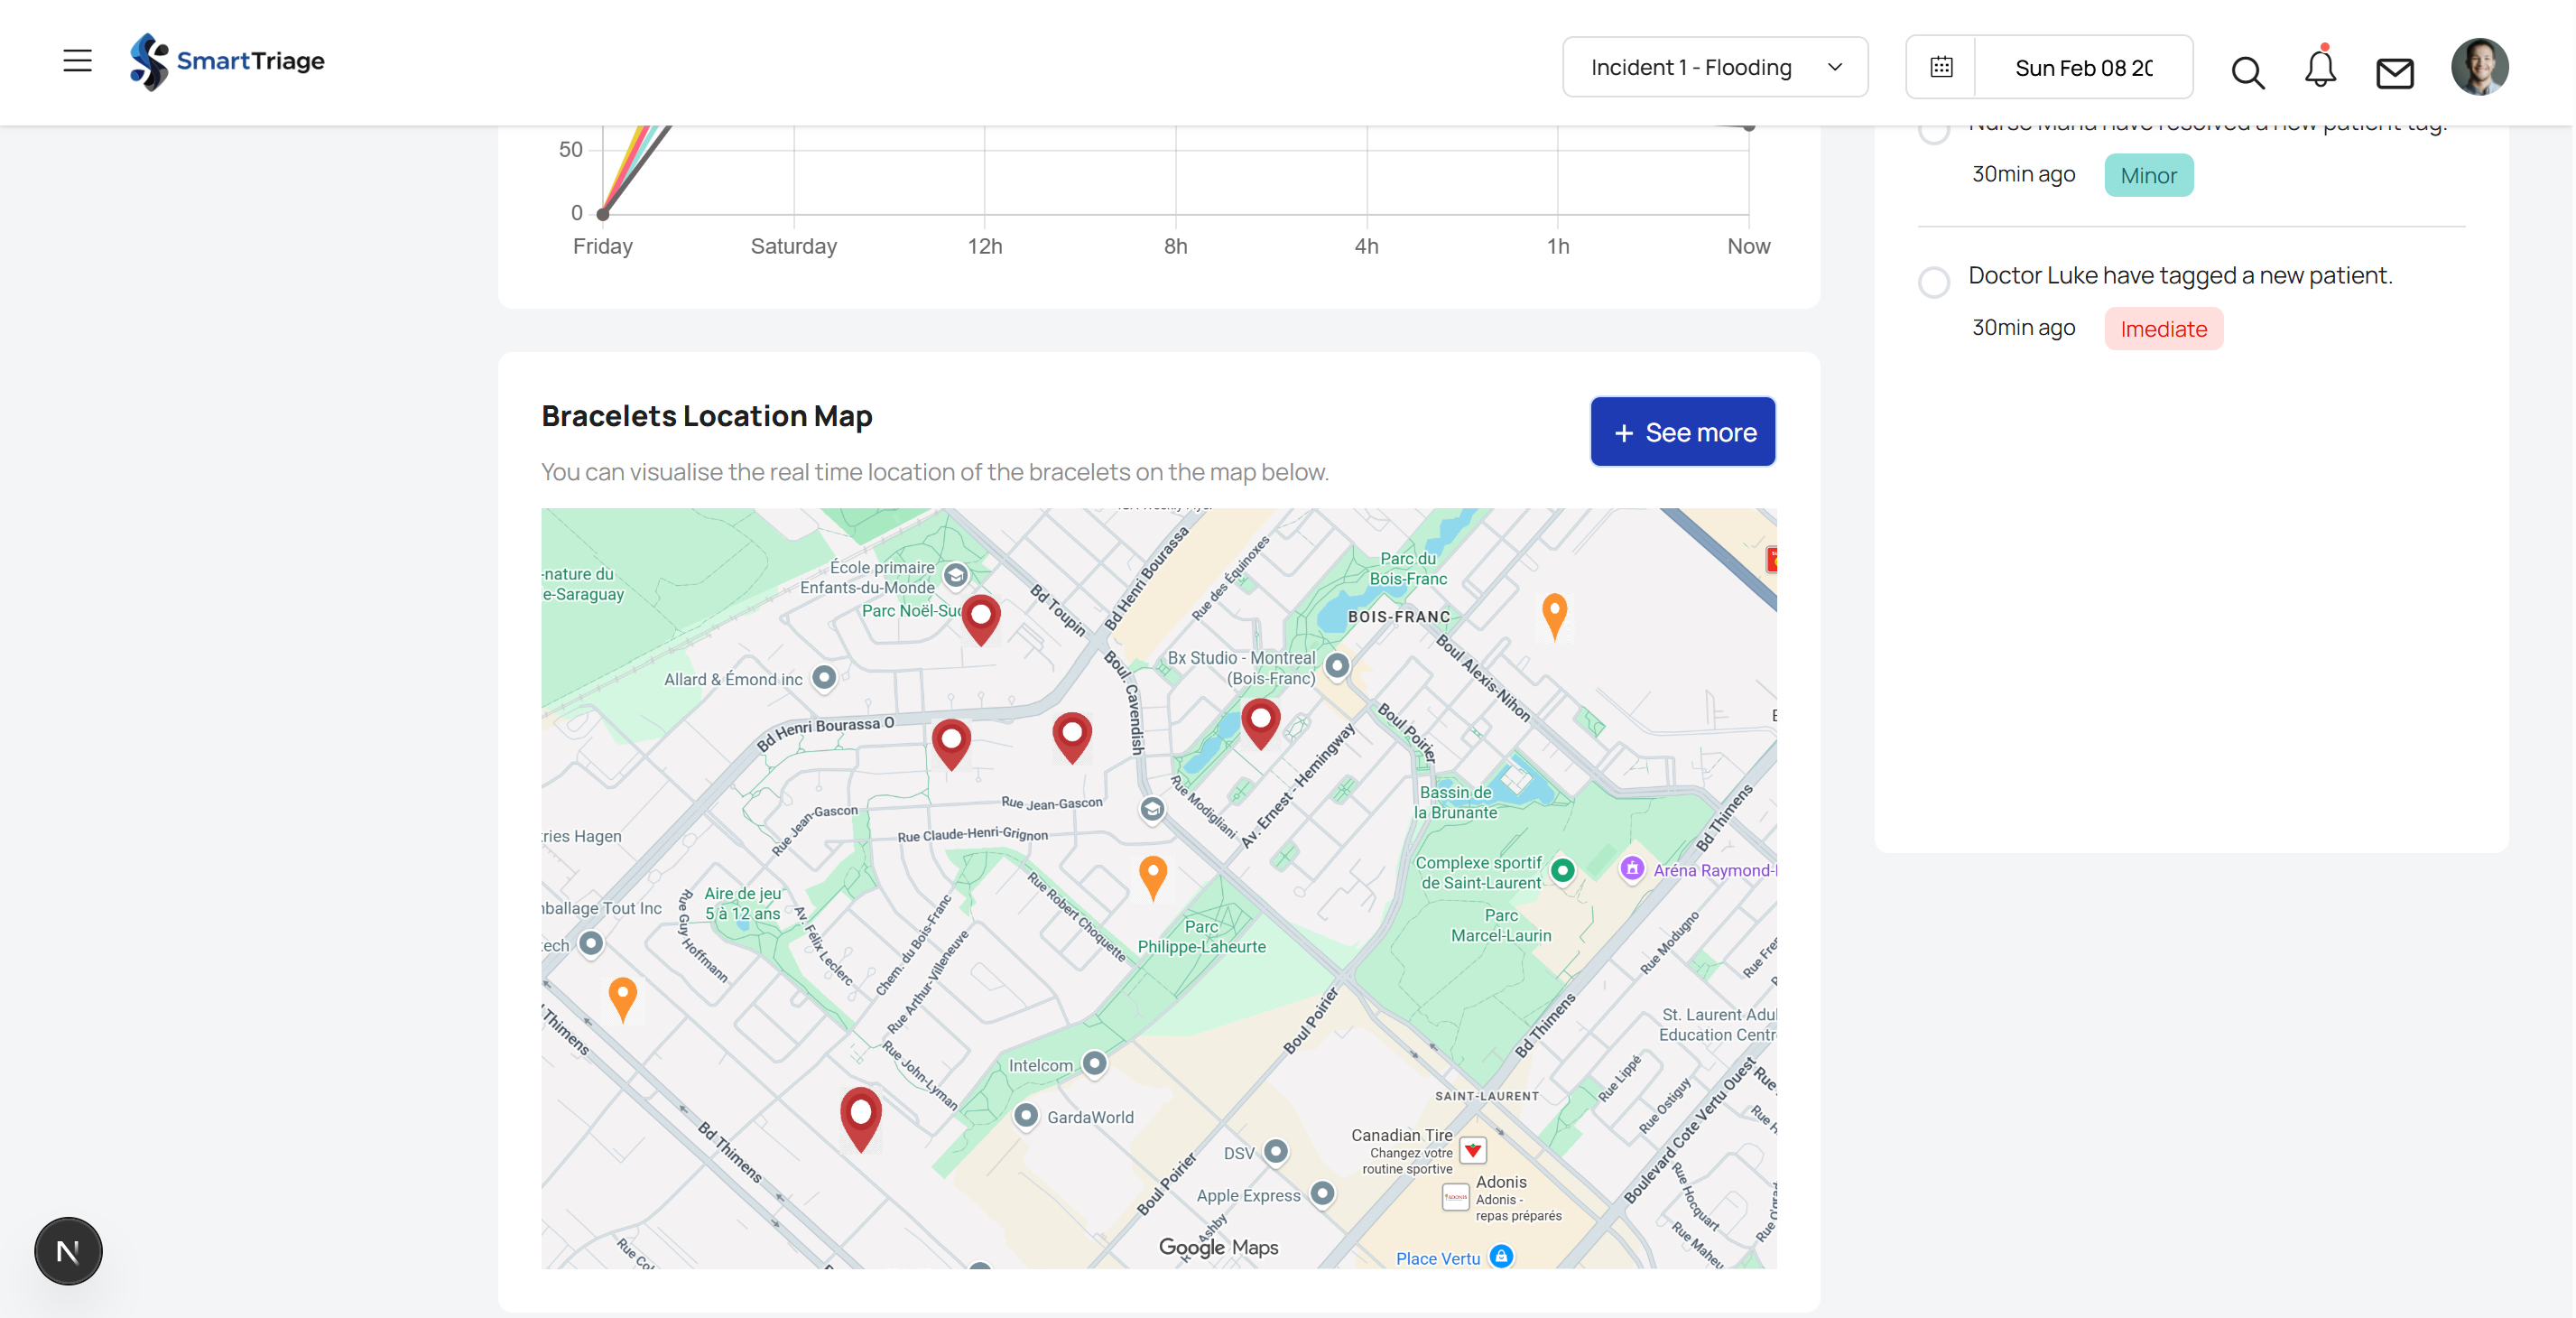The width and height of the screenshot is (2576, 1318).
Task: Open the search magnifier icon
Action: [2247, 72]
